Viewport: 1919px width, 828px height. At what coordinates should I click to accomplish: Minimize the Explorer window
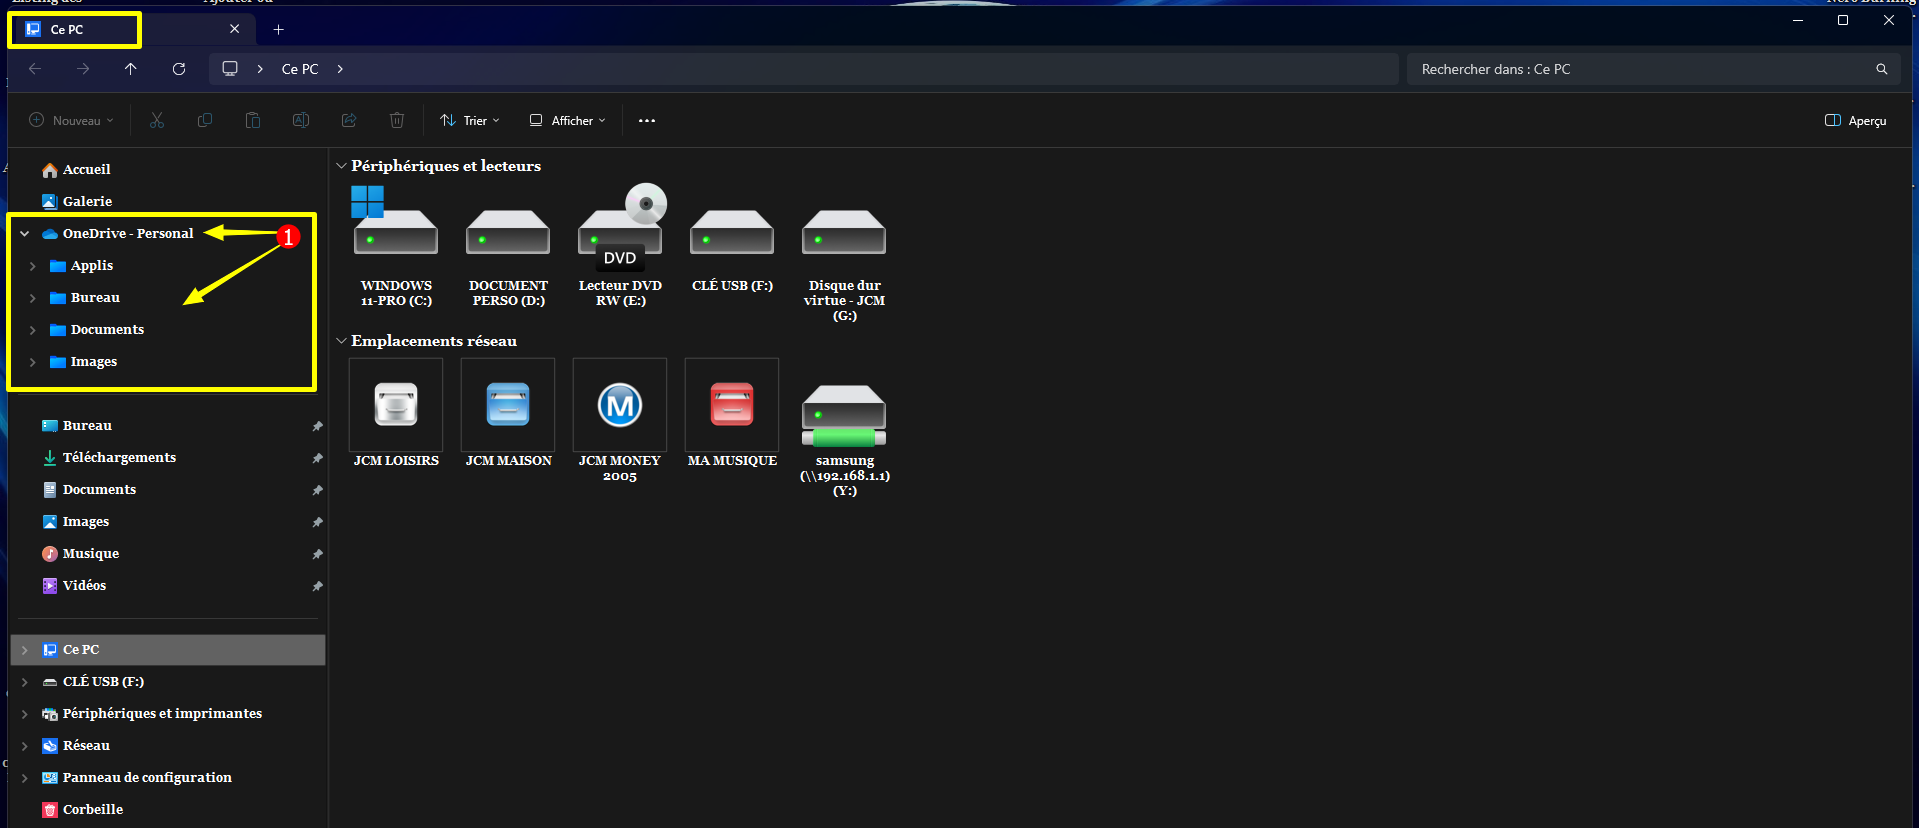click(x=1798, y=20)
